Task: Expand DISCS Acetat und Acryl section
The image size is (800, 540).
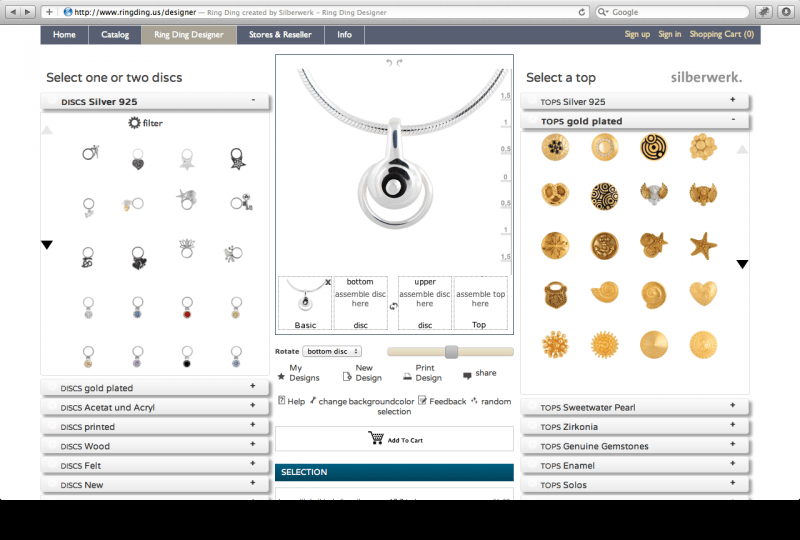Action: coord(155,407)
